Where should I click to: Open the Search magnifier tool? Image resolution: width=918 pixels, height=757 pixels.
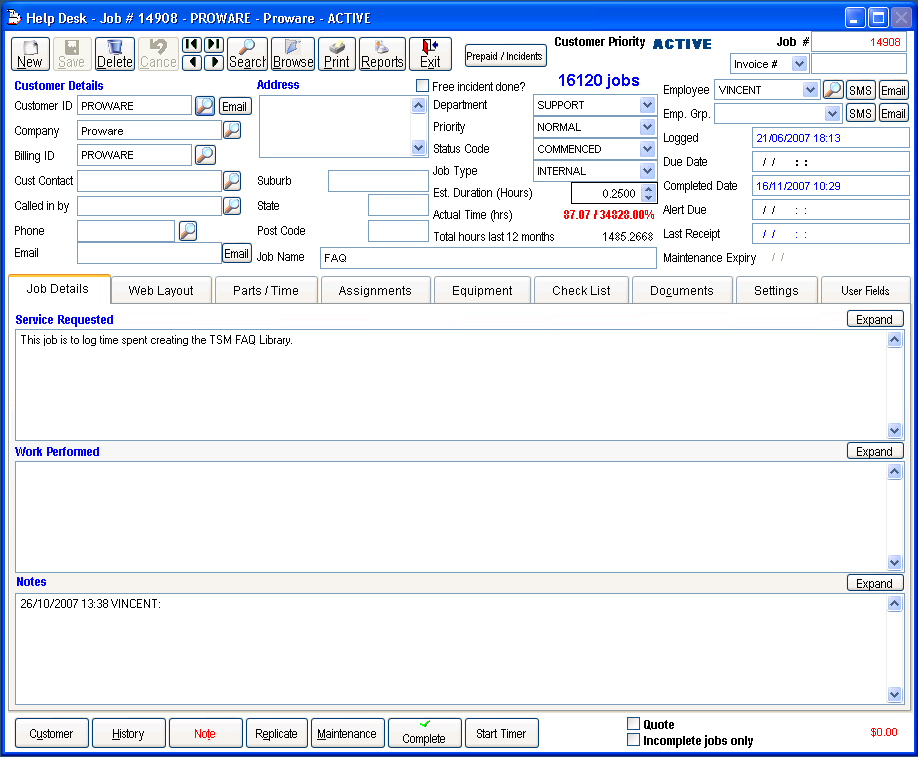247,54
